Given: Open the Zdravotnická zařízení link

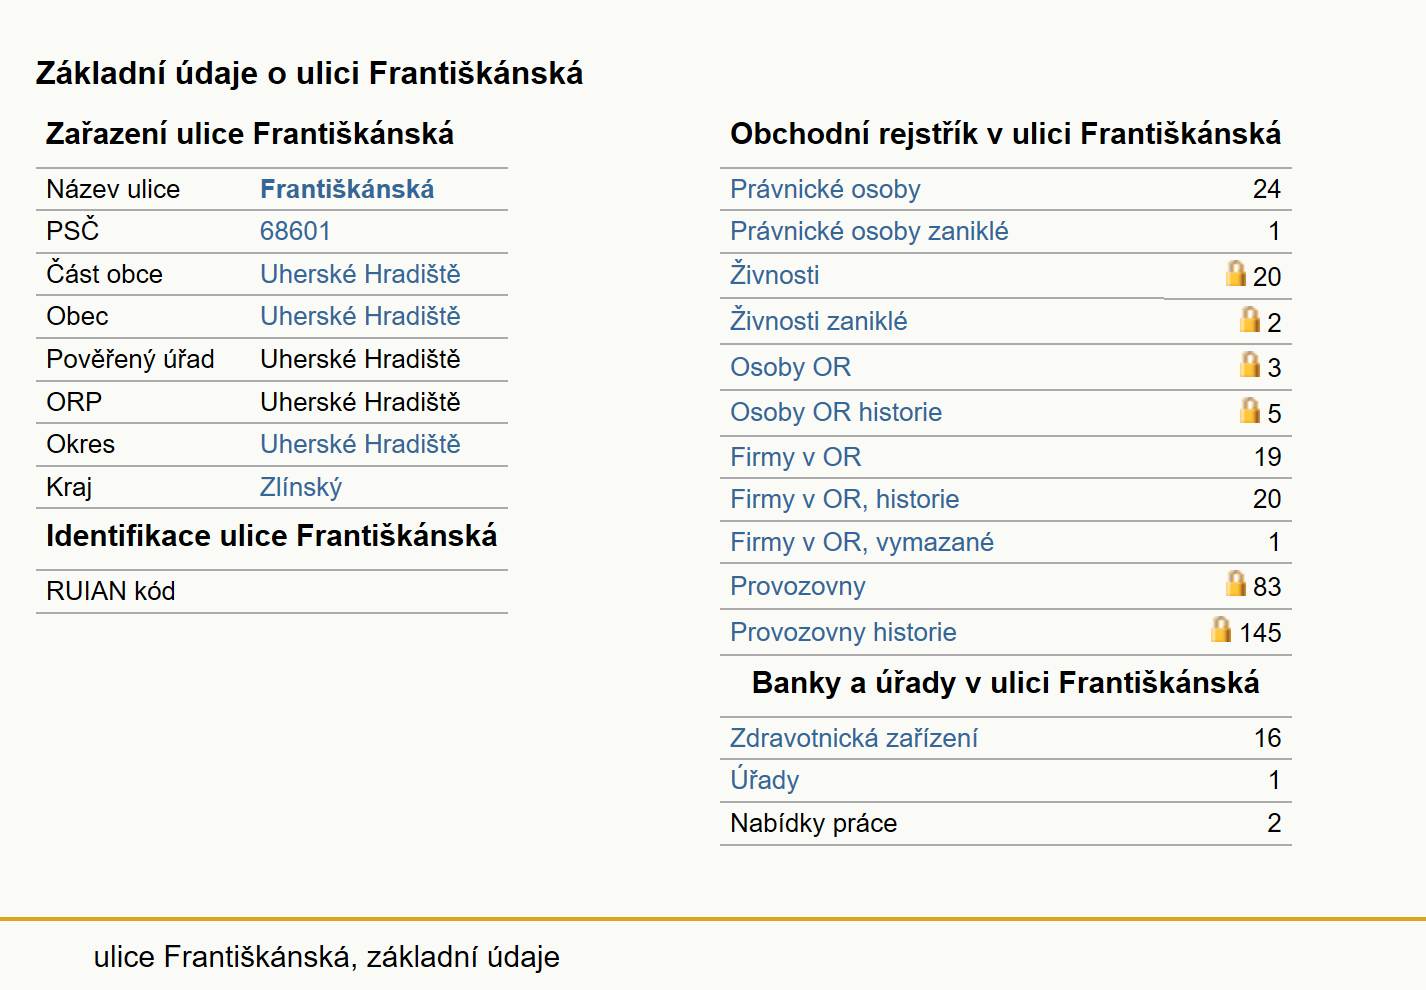Looking at the screenshot, I should point(854,738).
